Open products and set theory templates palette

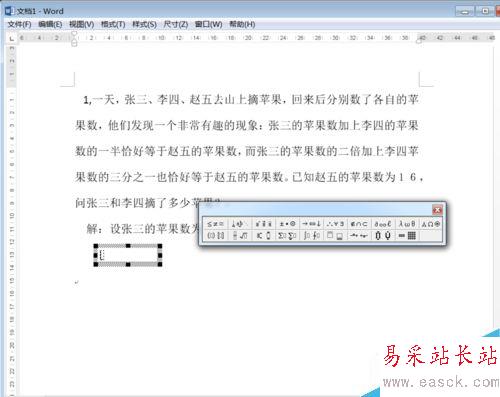pyautogui.click(x=383, y=236)
